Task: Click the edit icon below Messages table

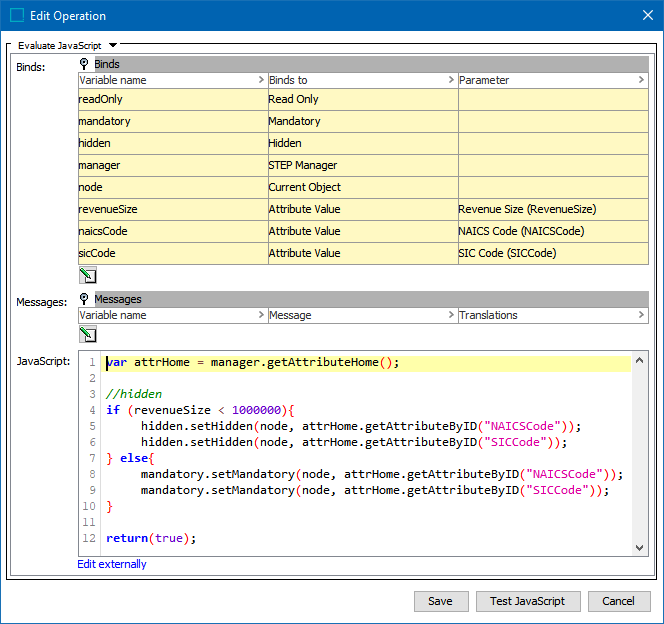Action: click(87, 335)
